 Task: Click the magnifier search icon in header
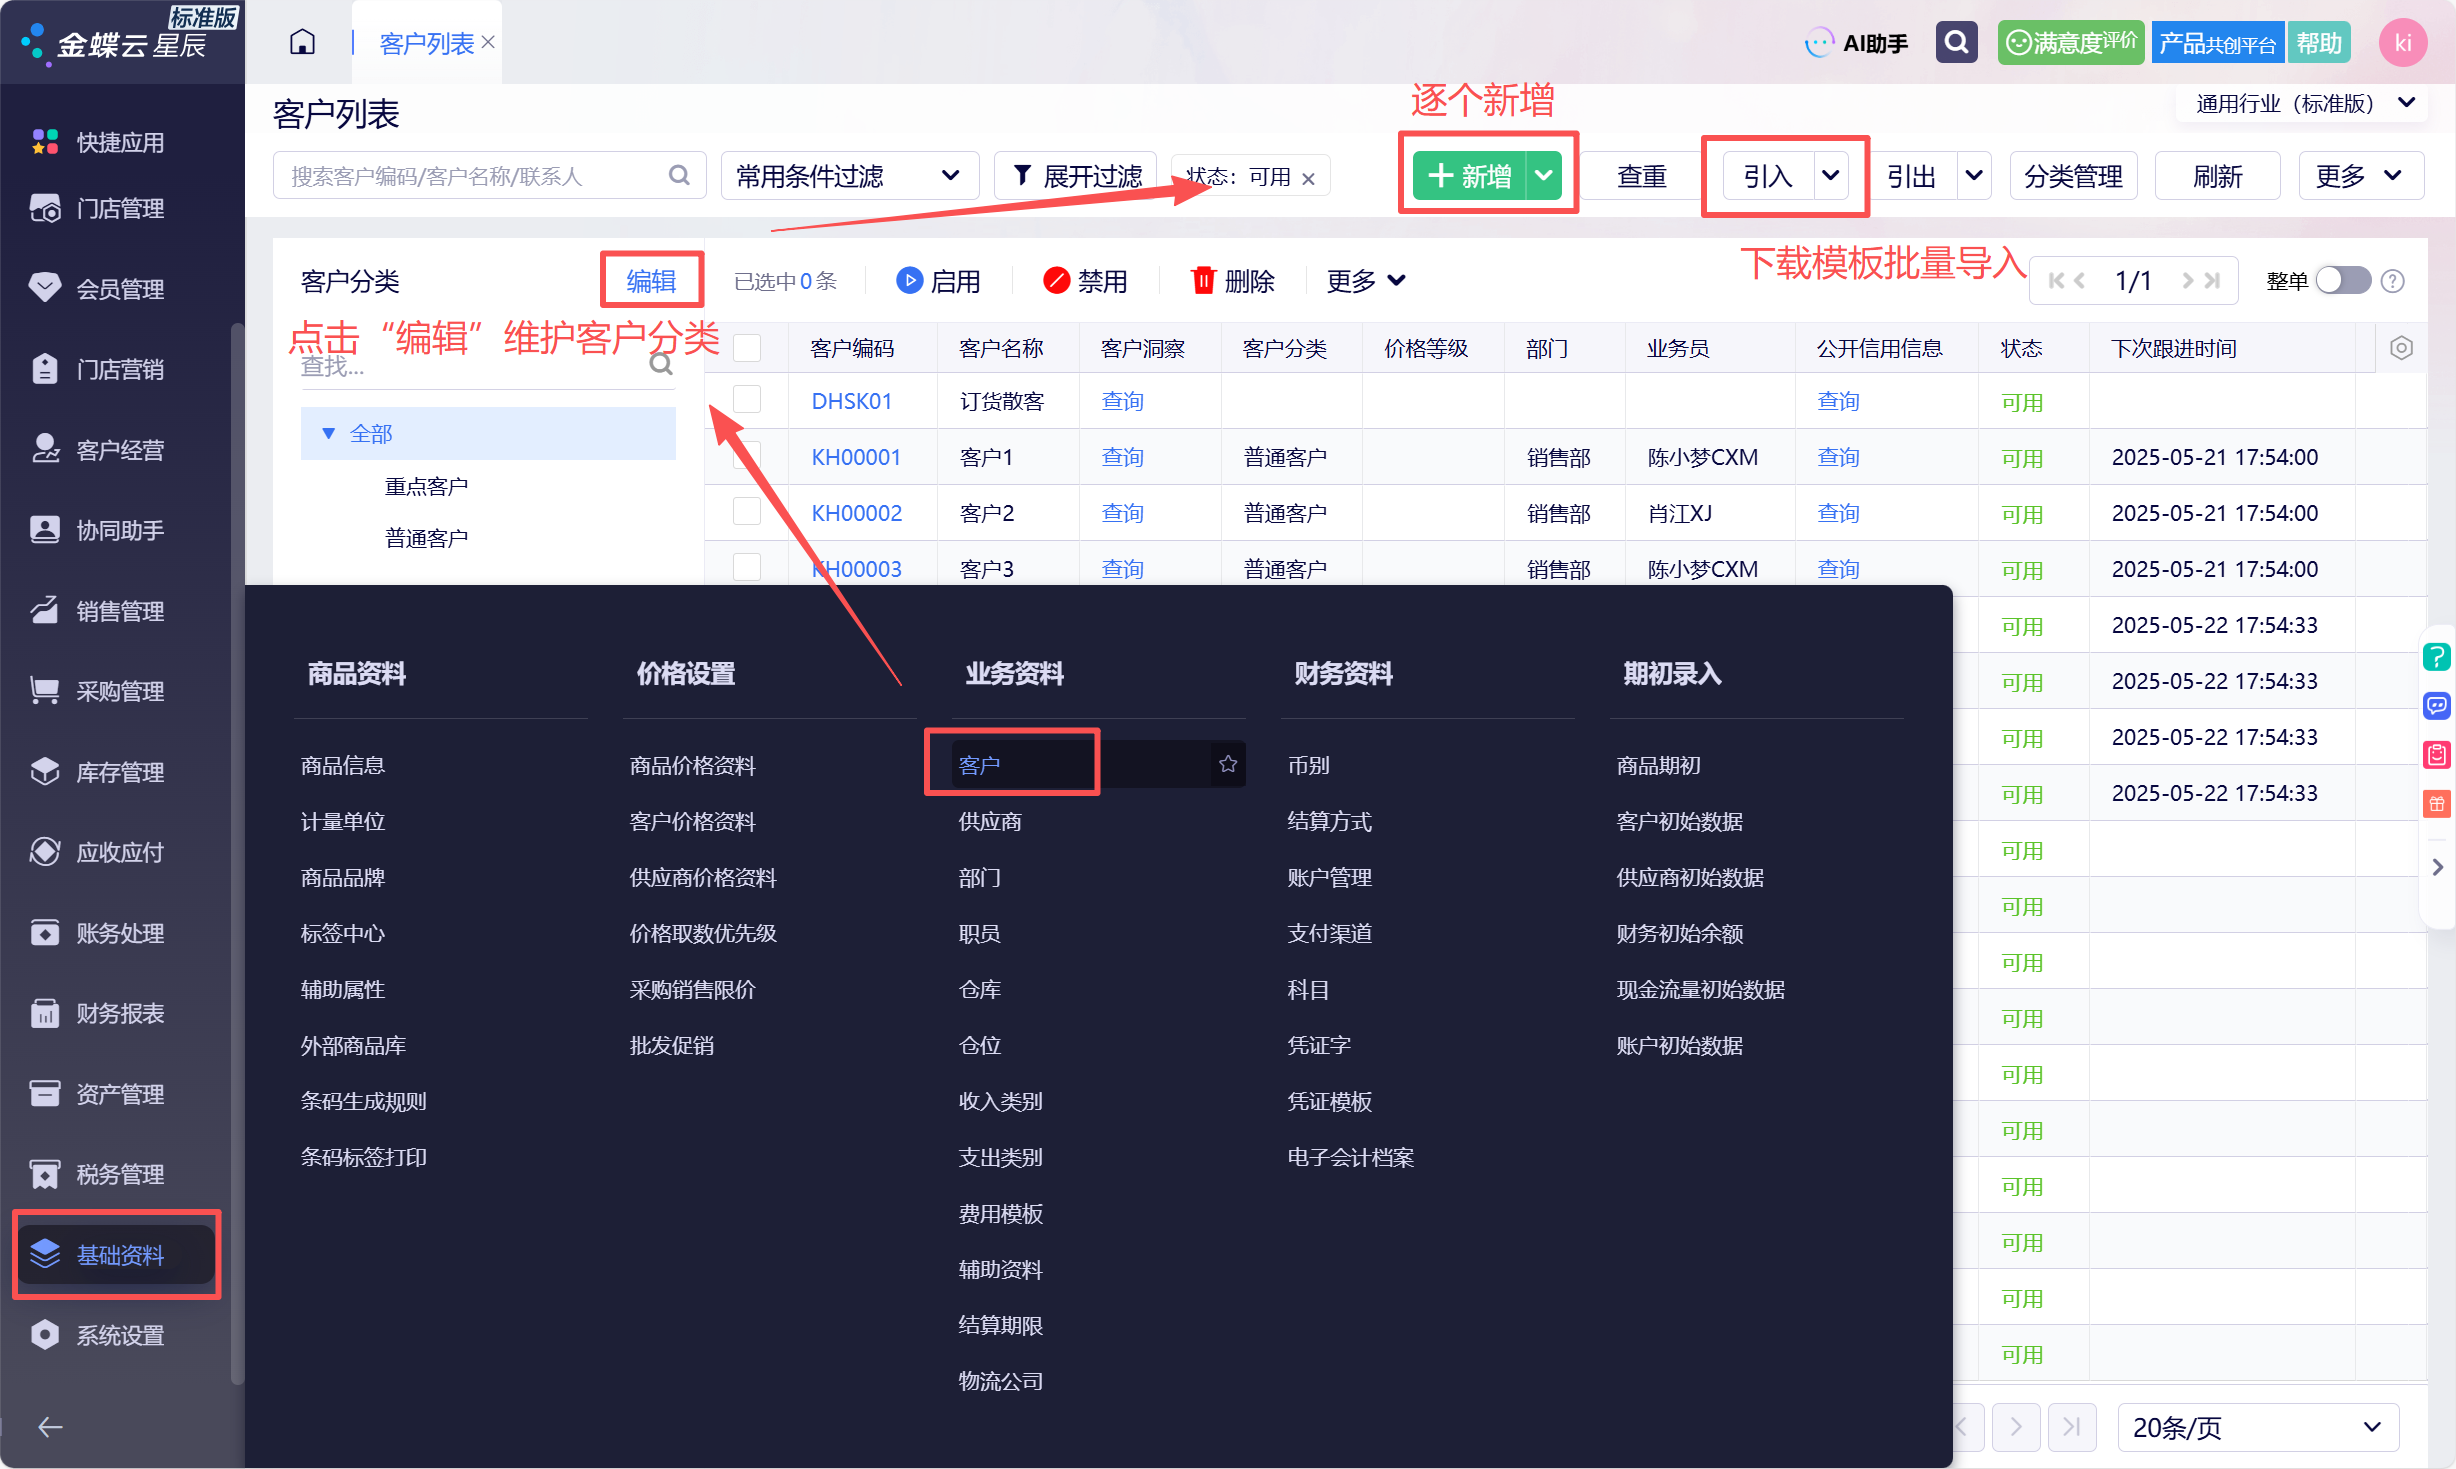point(1957,42)
